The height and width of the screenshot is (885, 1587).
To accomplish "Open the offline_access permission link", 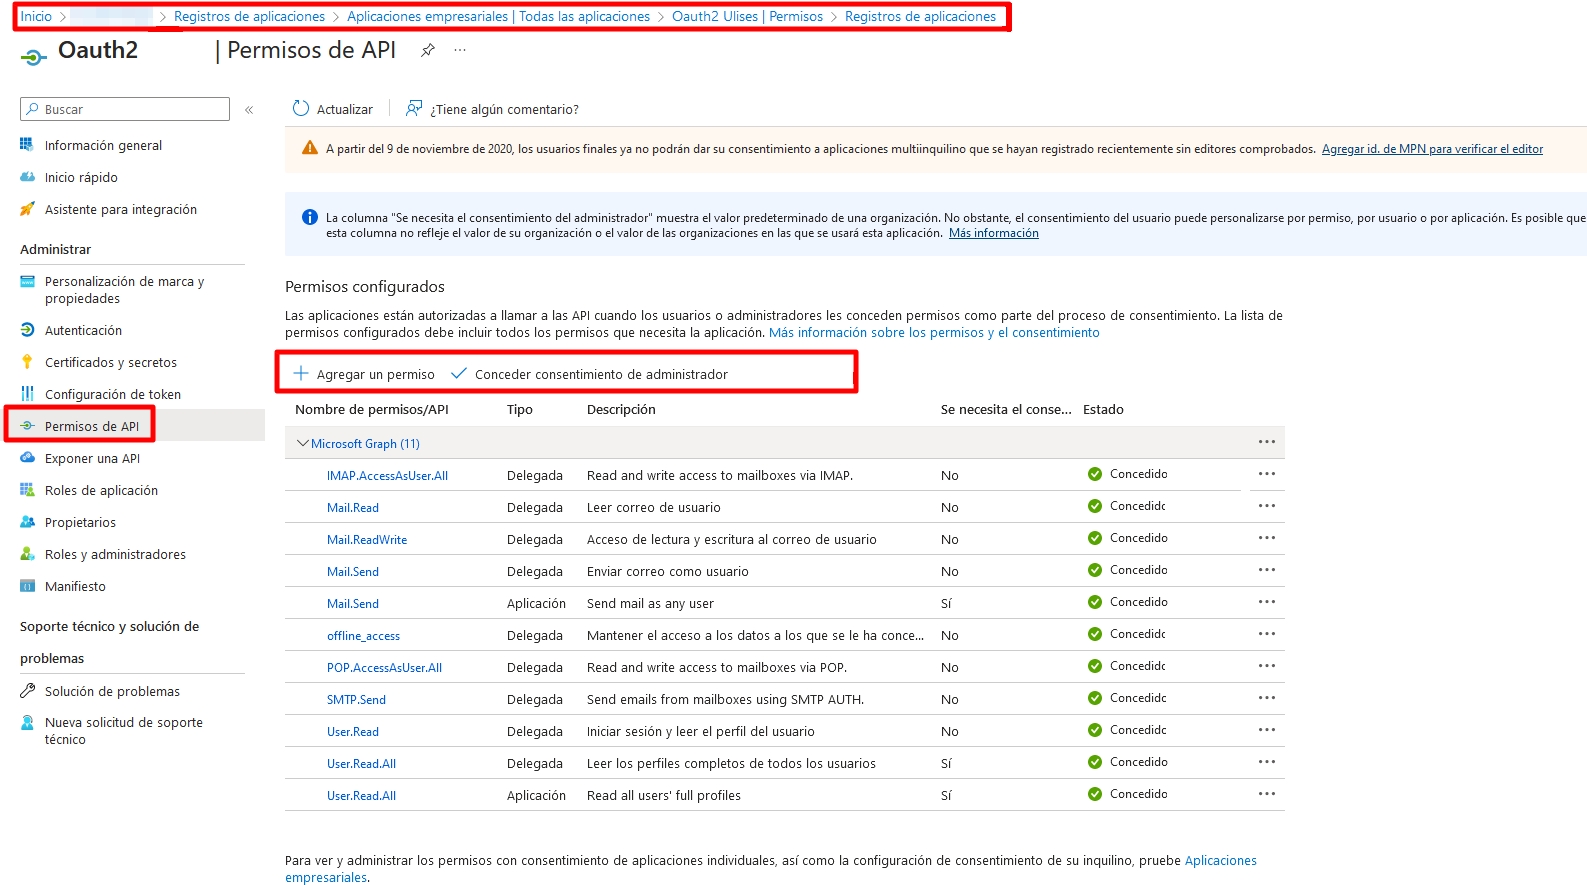I will pos(363,636).
